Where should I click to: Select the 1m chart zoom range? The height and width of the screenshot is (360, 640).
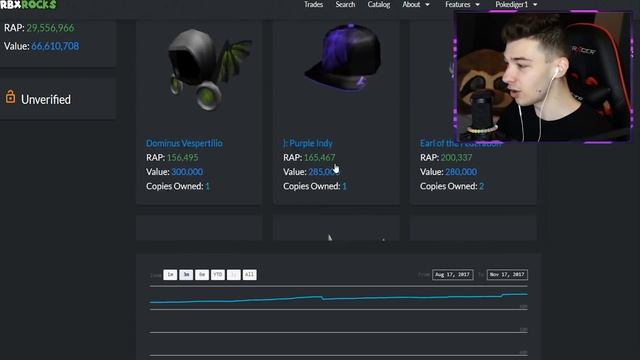click(x=170, y=275)
